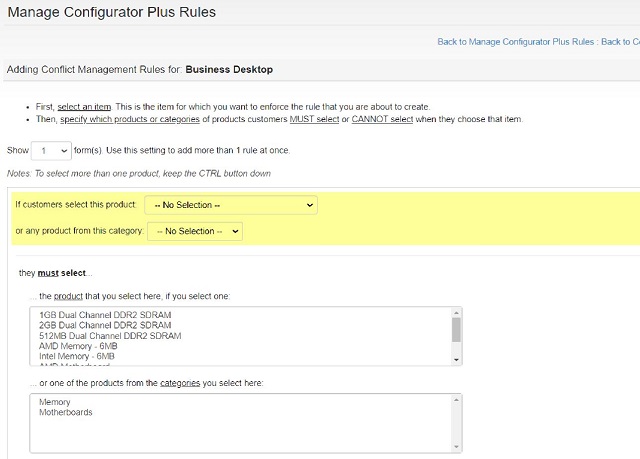640x459 pixels.
Task: Select '1GB Dual Channel DDR2 SDRAM' product
Action: point(105,315)
